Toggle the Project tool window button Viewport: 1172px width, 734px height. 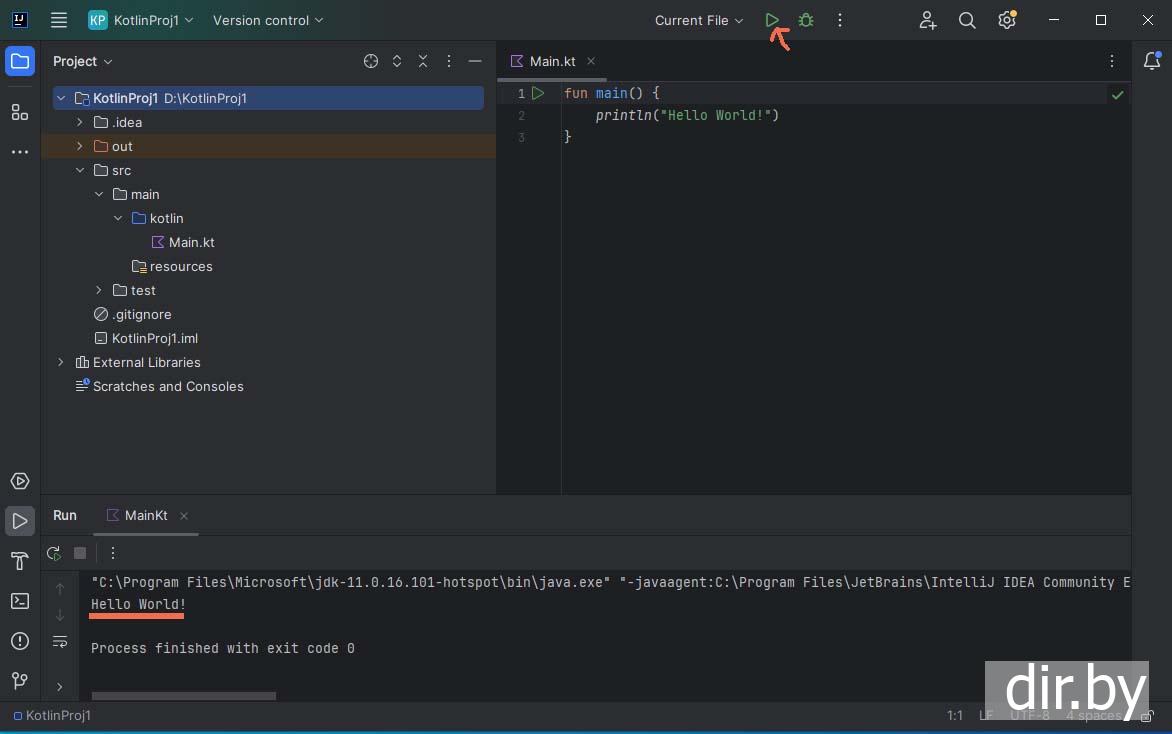19,61
